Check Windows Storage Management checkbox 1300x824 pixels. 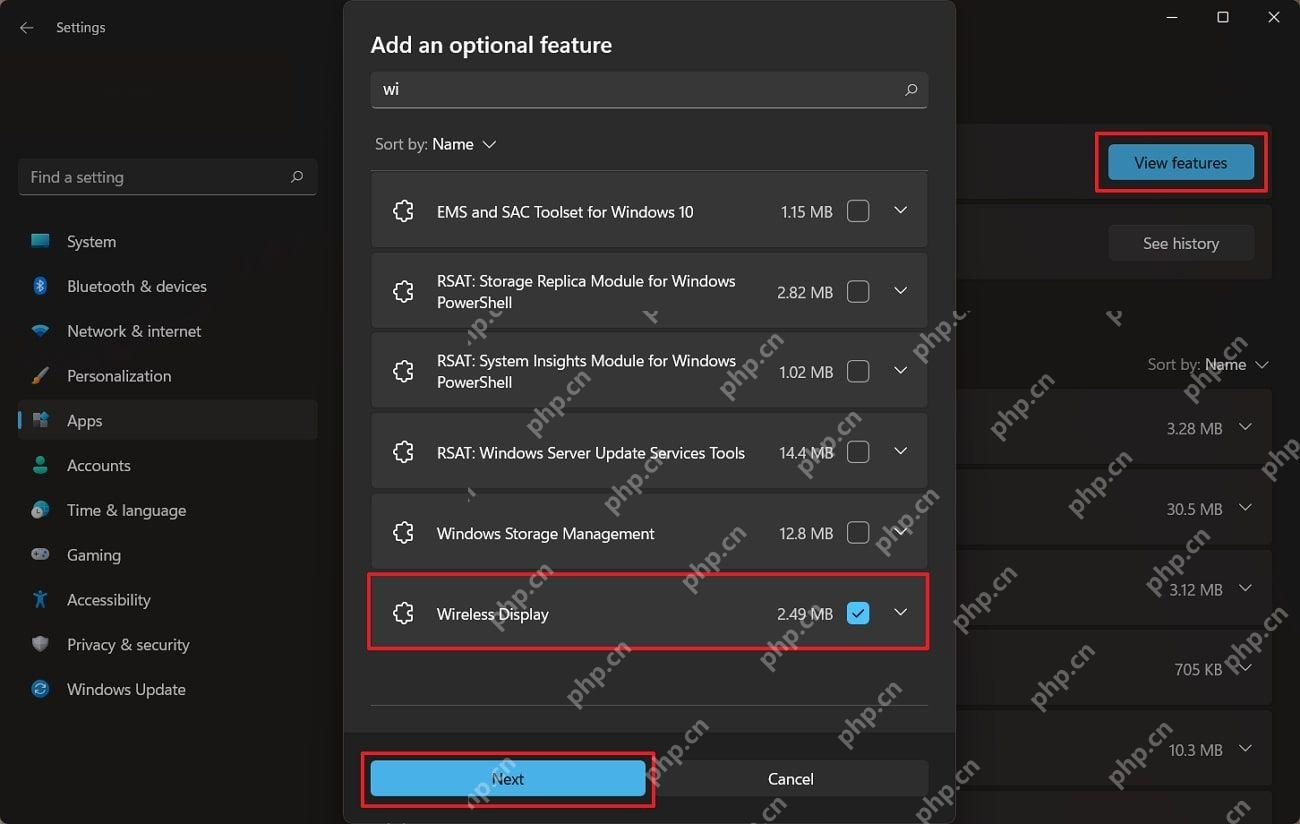[x=858, y=533]
